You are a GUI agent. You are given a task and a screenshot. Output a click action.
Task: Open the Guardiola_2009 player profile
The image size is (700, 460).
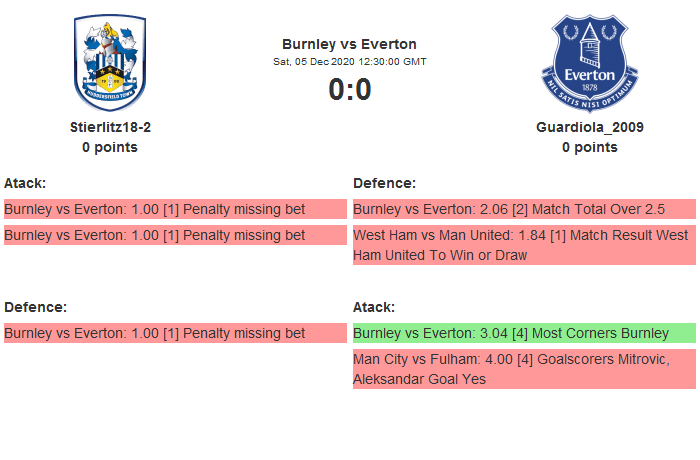[x=589, y=127]
